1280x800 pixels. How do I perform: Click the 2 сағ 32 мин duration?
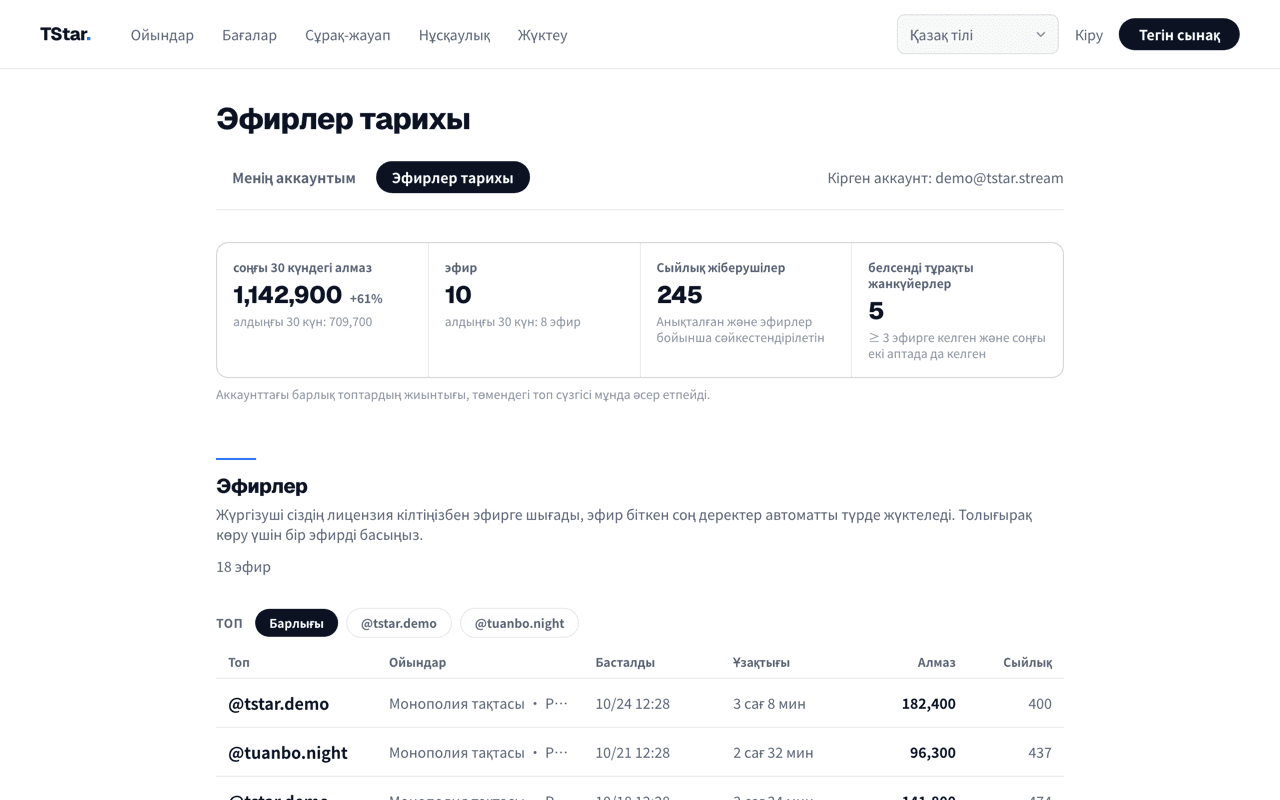(x=773, y=752)
